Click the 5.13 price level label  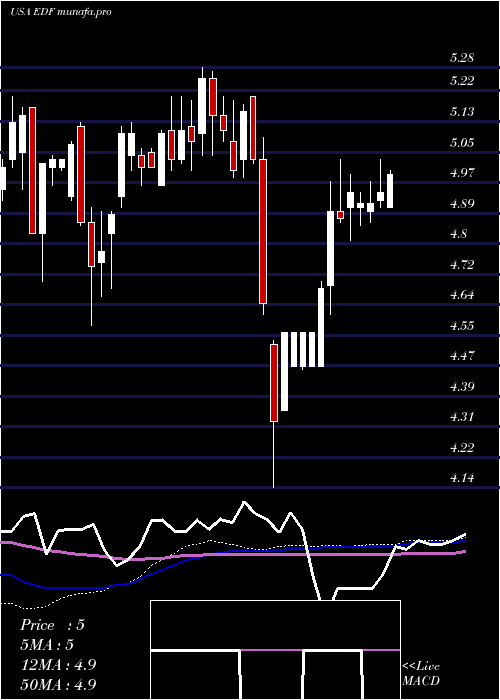pos(462,112)
